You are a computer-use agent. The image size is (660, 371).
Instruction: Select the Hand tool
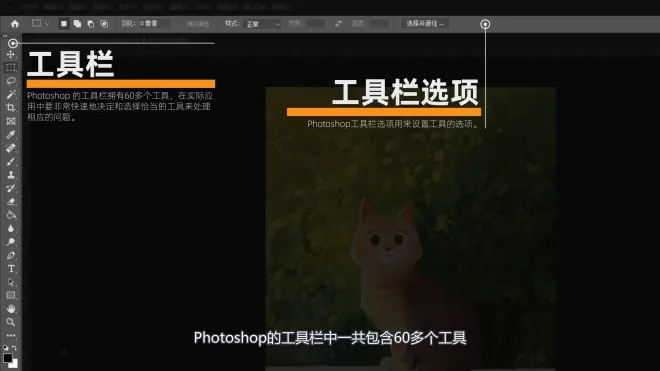tap(11, 309)
